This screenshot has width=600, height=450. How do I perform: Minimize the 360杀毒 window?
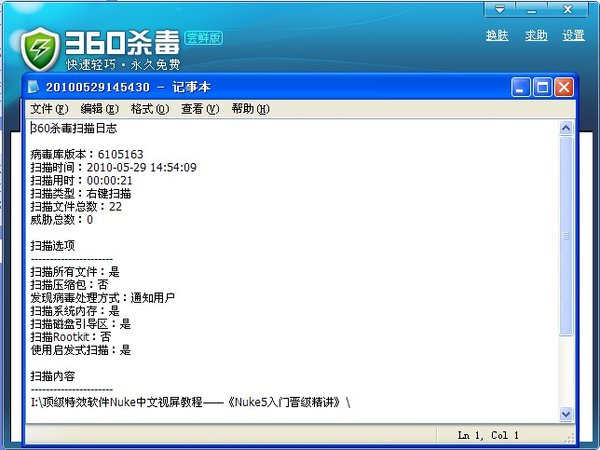531,10
